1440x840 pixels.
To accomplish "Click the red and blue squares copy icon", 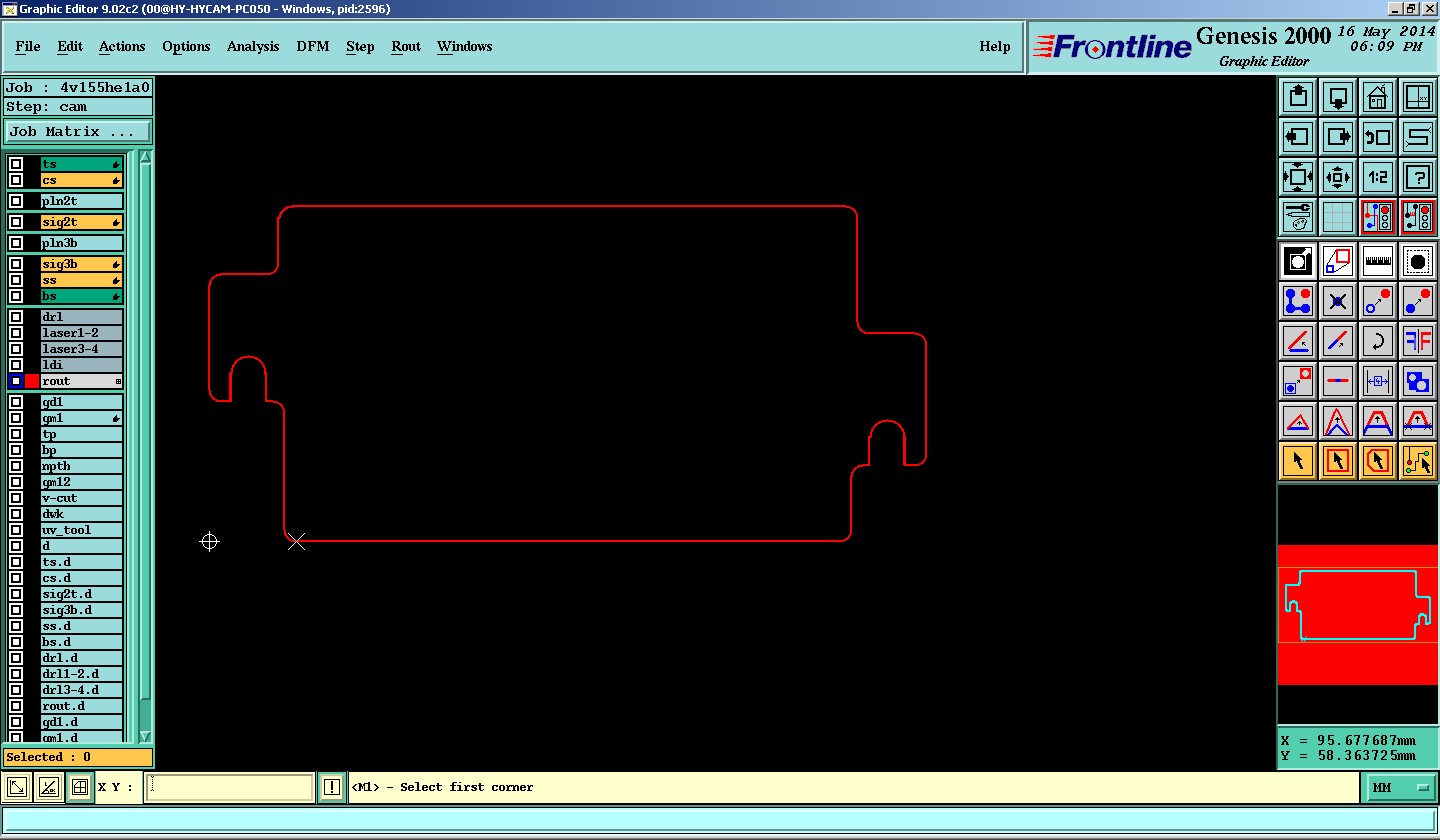I will [1298, 381].
